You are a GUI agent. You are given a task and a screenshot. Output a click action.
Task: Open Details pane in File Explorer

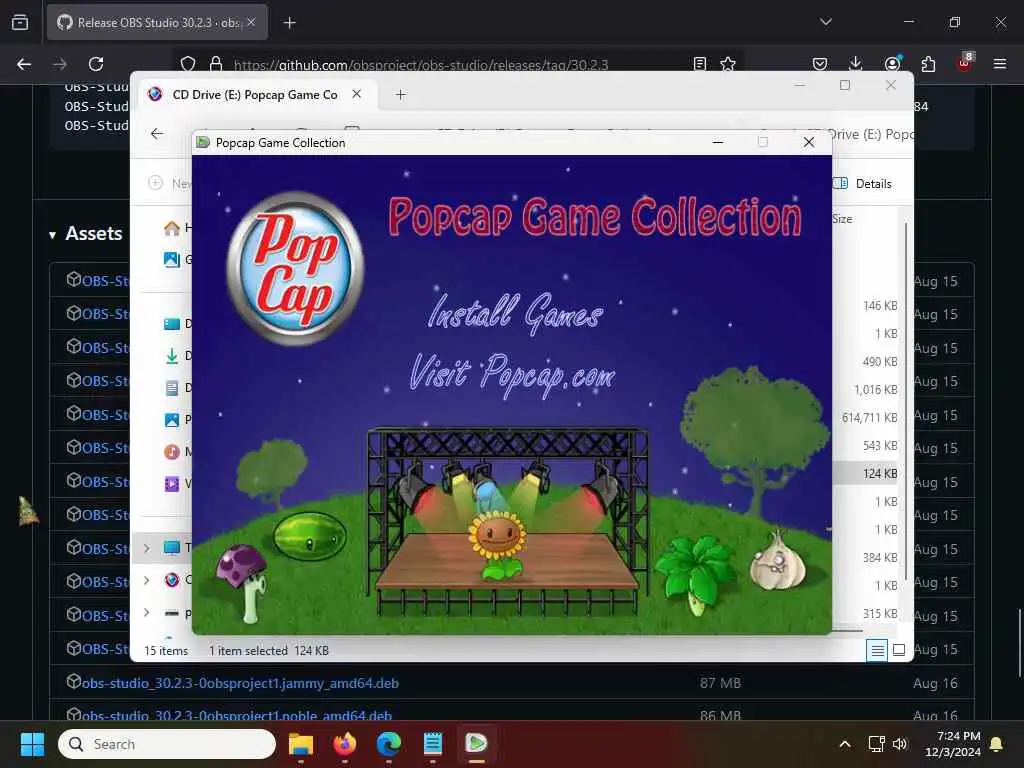click(x=863, y=184)
